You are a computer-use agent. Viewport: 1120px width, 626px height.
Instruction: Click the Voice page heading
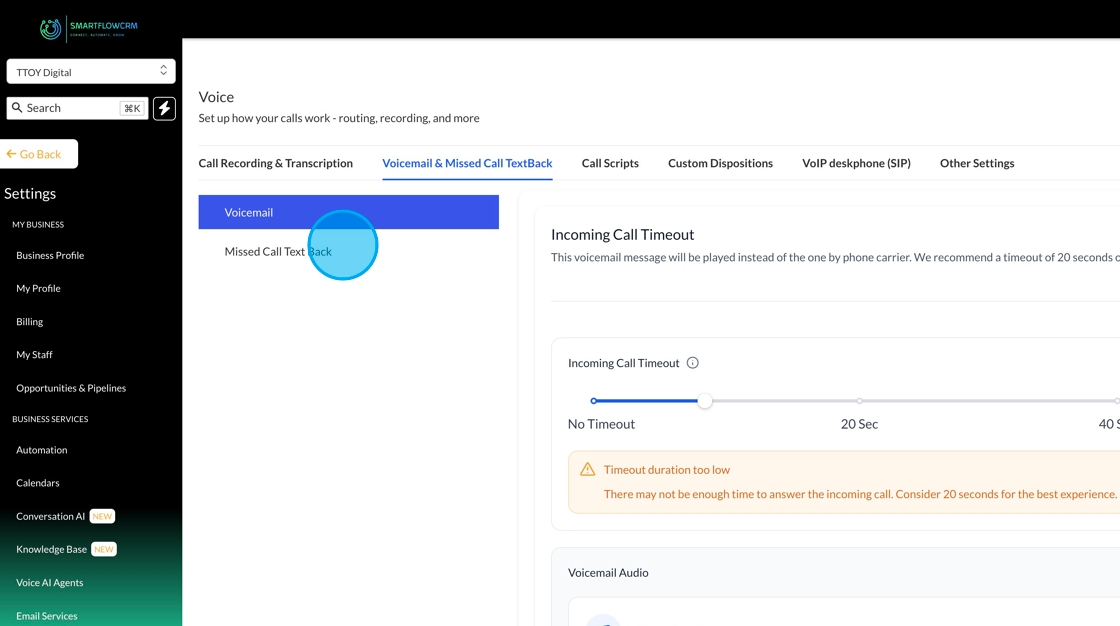click(x=216, y=96)
